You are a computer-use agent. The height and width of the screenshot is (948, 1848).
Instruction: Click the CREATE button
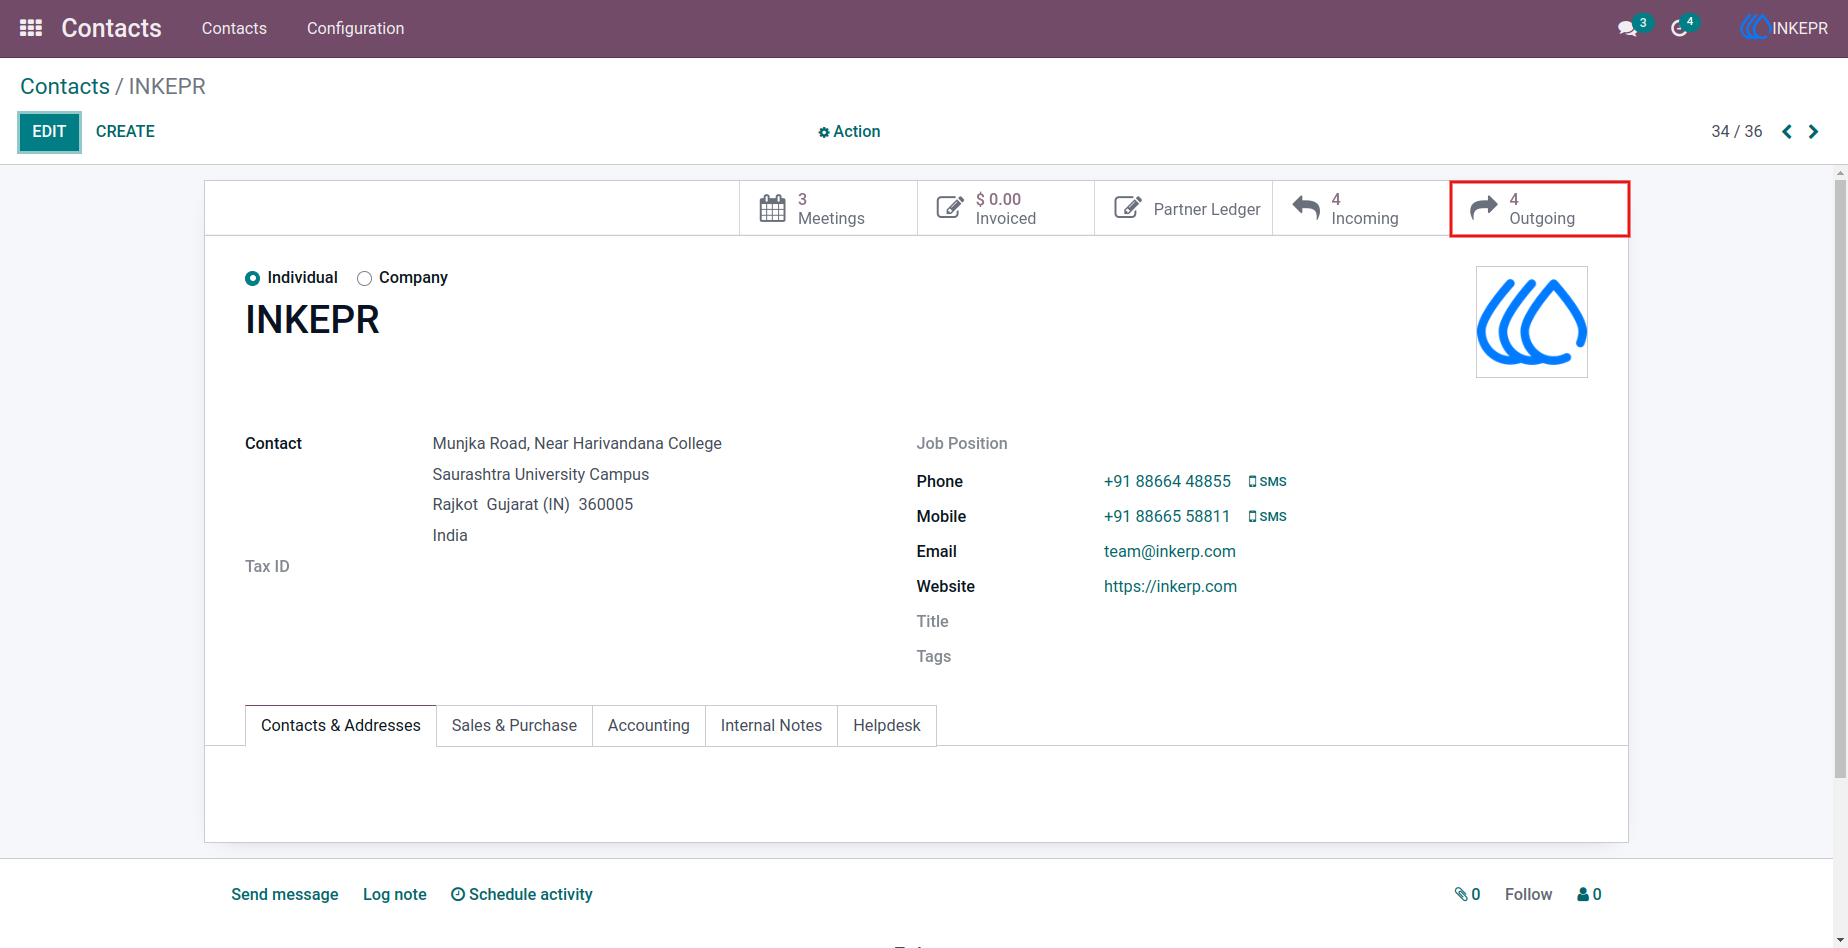[125, 132]
